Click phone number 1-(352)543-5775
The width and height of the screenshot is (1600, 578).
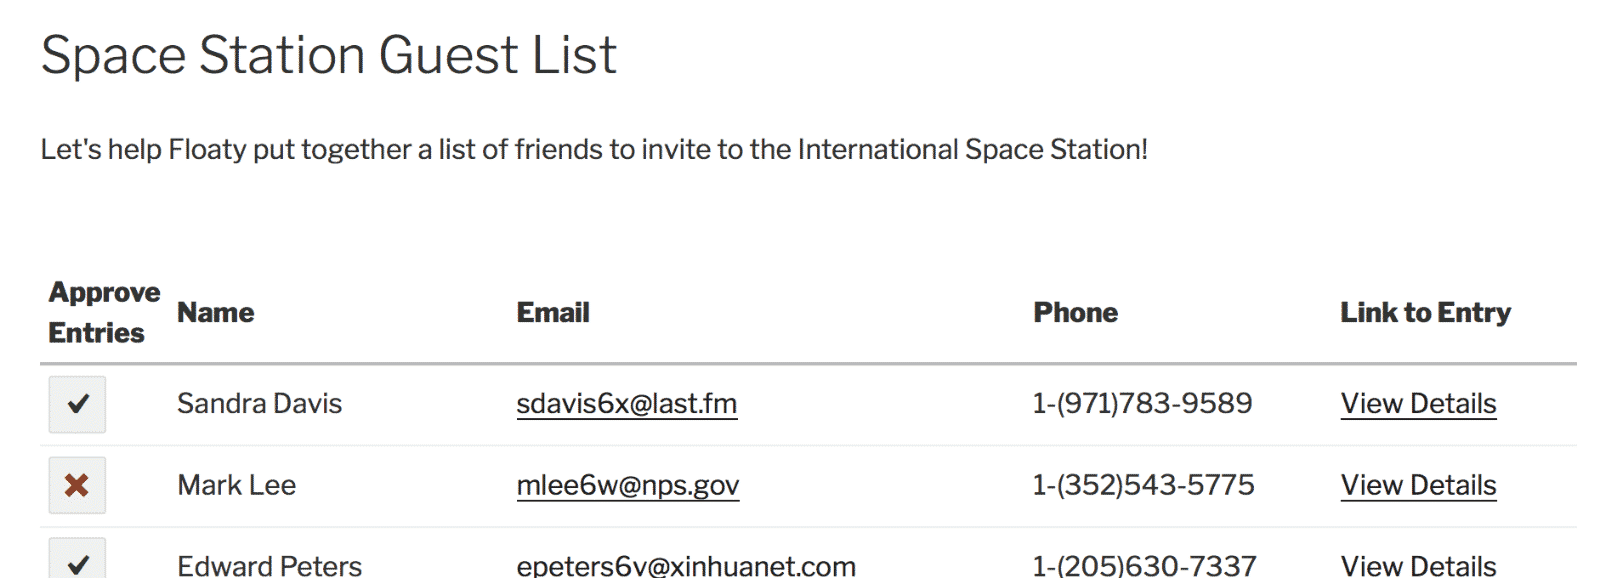(1143, 485)
